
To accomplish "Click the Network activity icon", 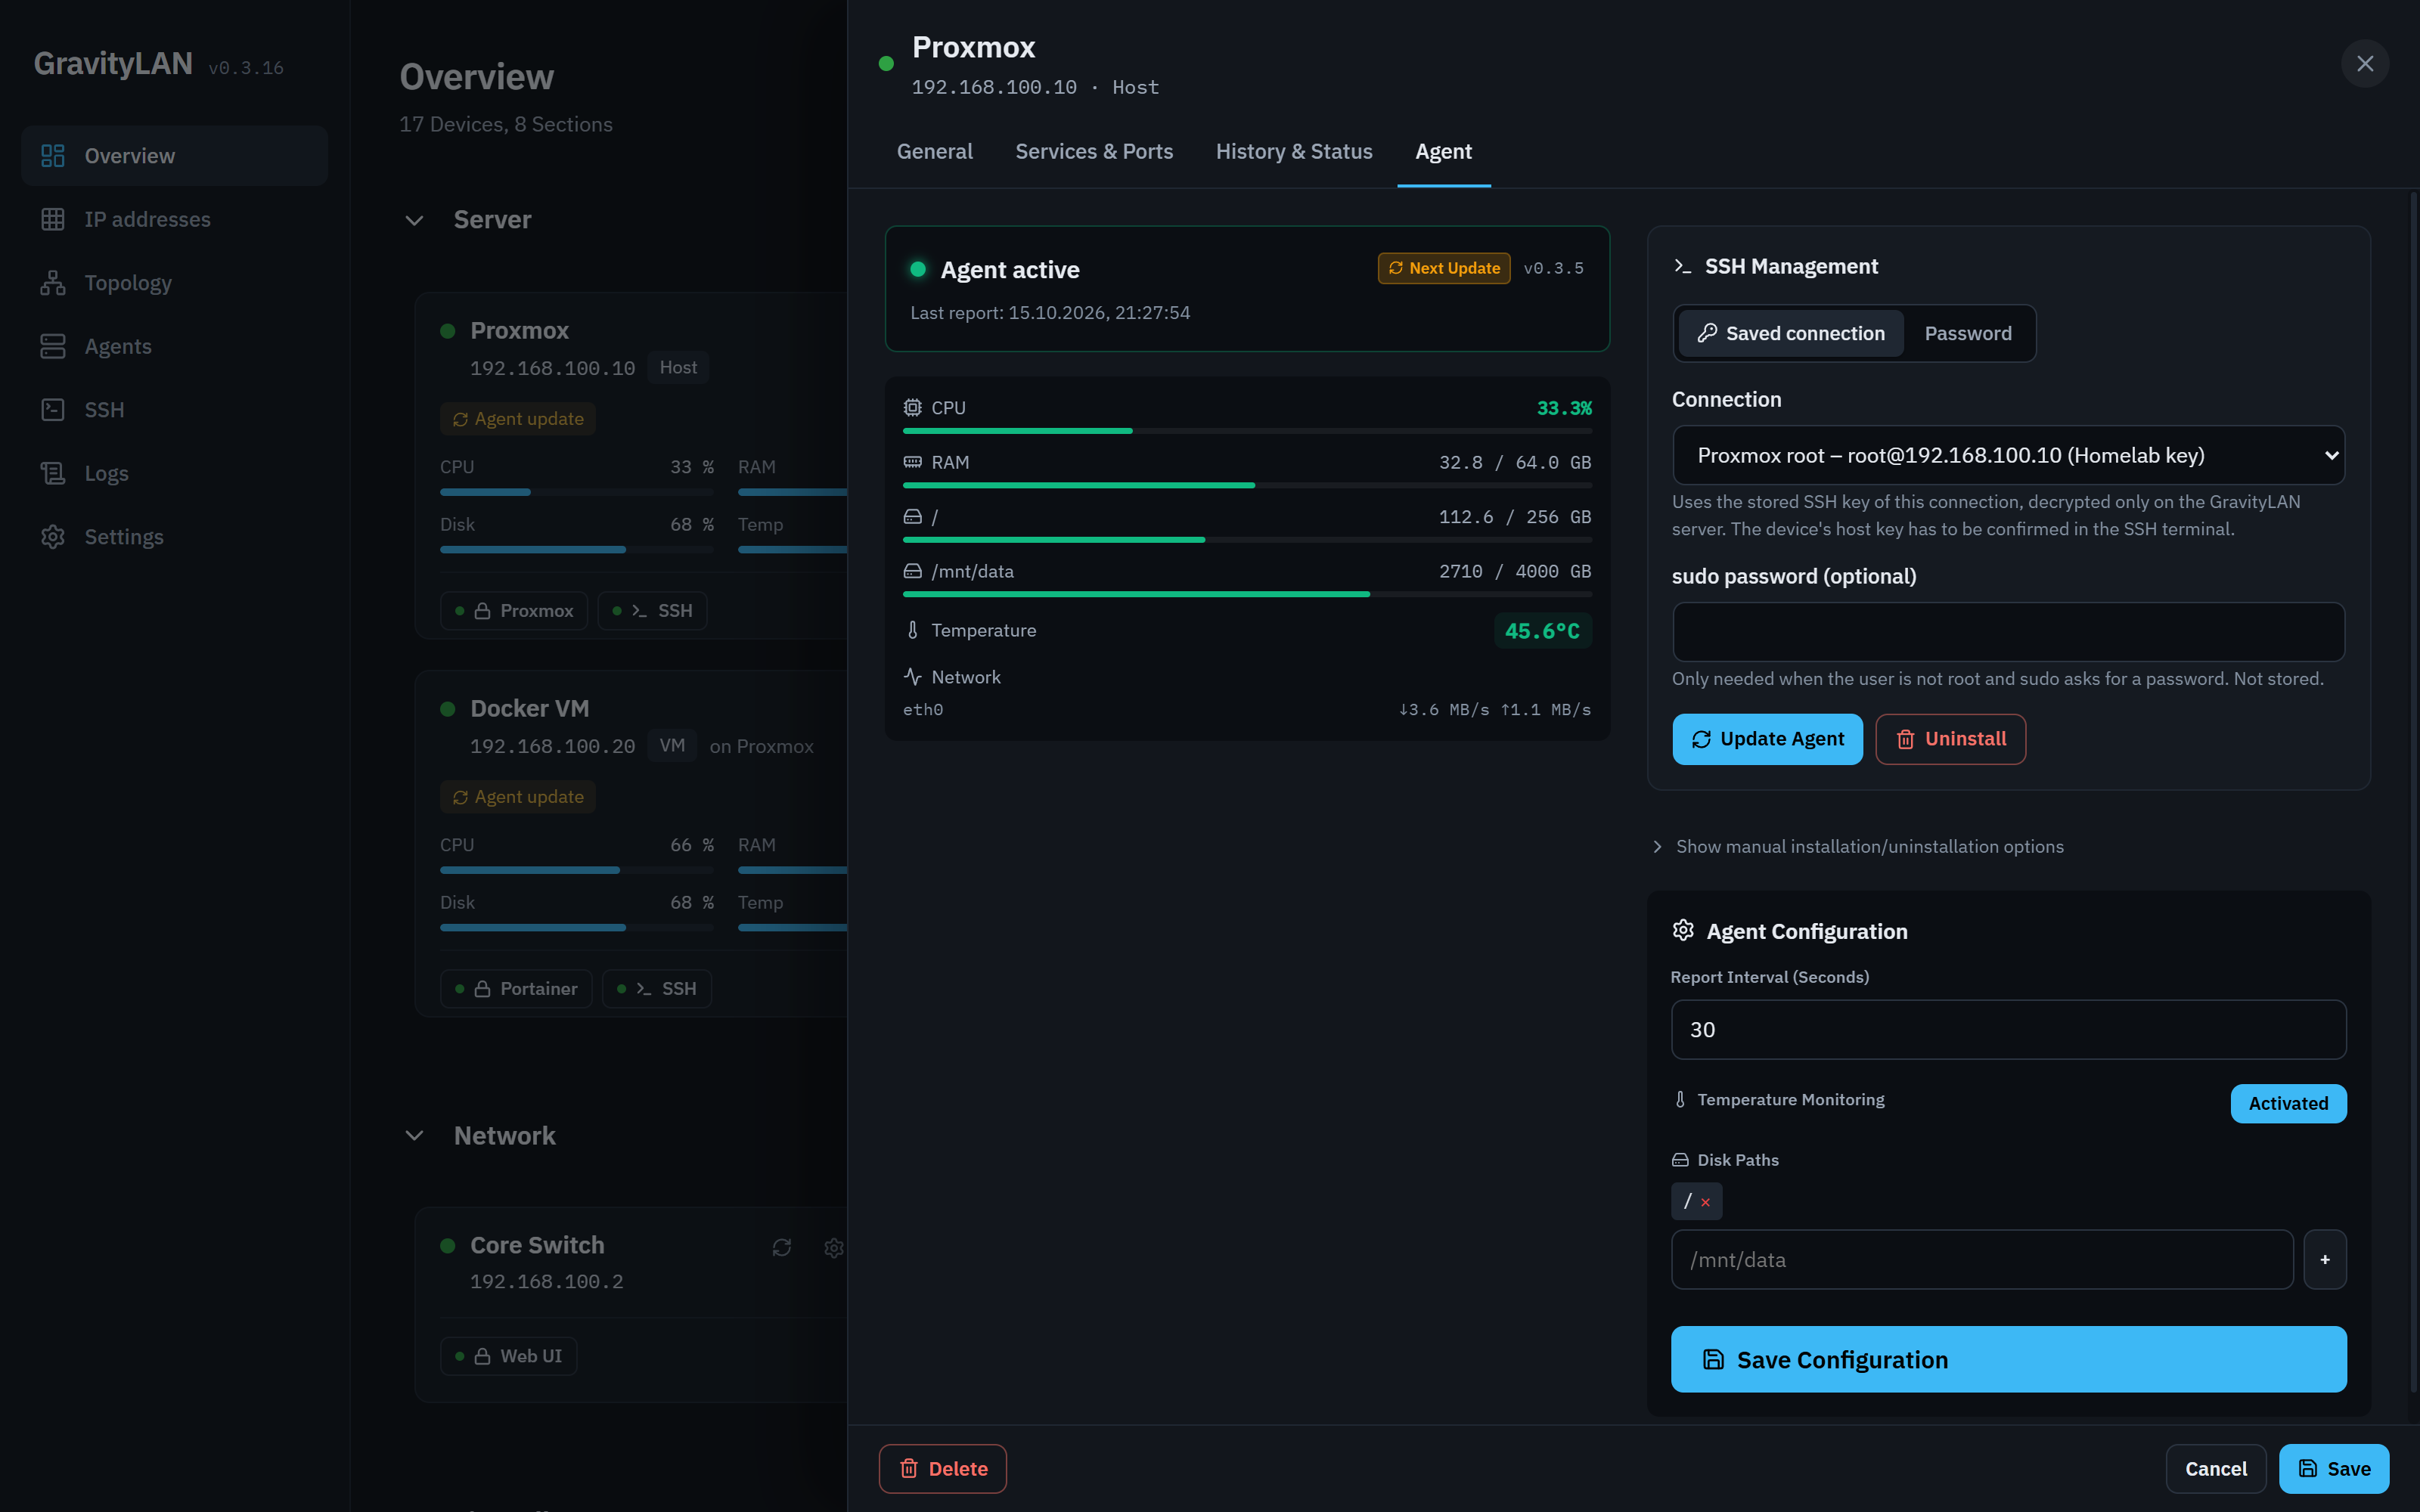I will (912, 677).
